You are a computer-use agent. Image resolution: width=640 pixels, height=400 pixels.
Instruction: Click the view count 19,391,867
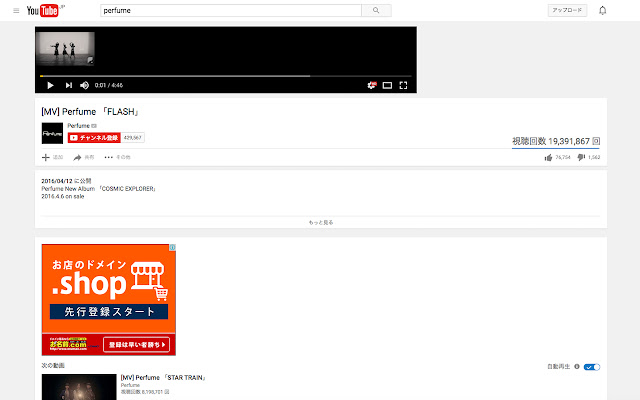569,141
